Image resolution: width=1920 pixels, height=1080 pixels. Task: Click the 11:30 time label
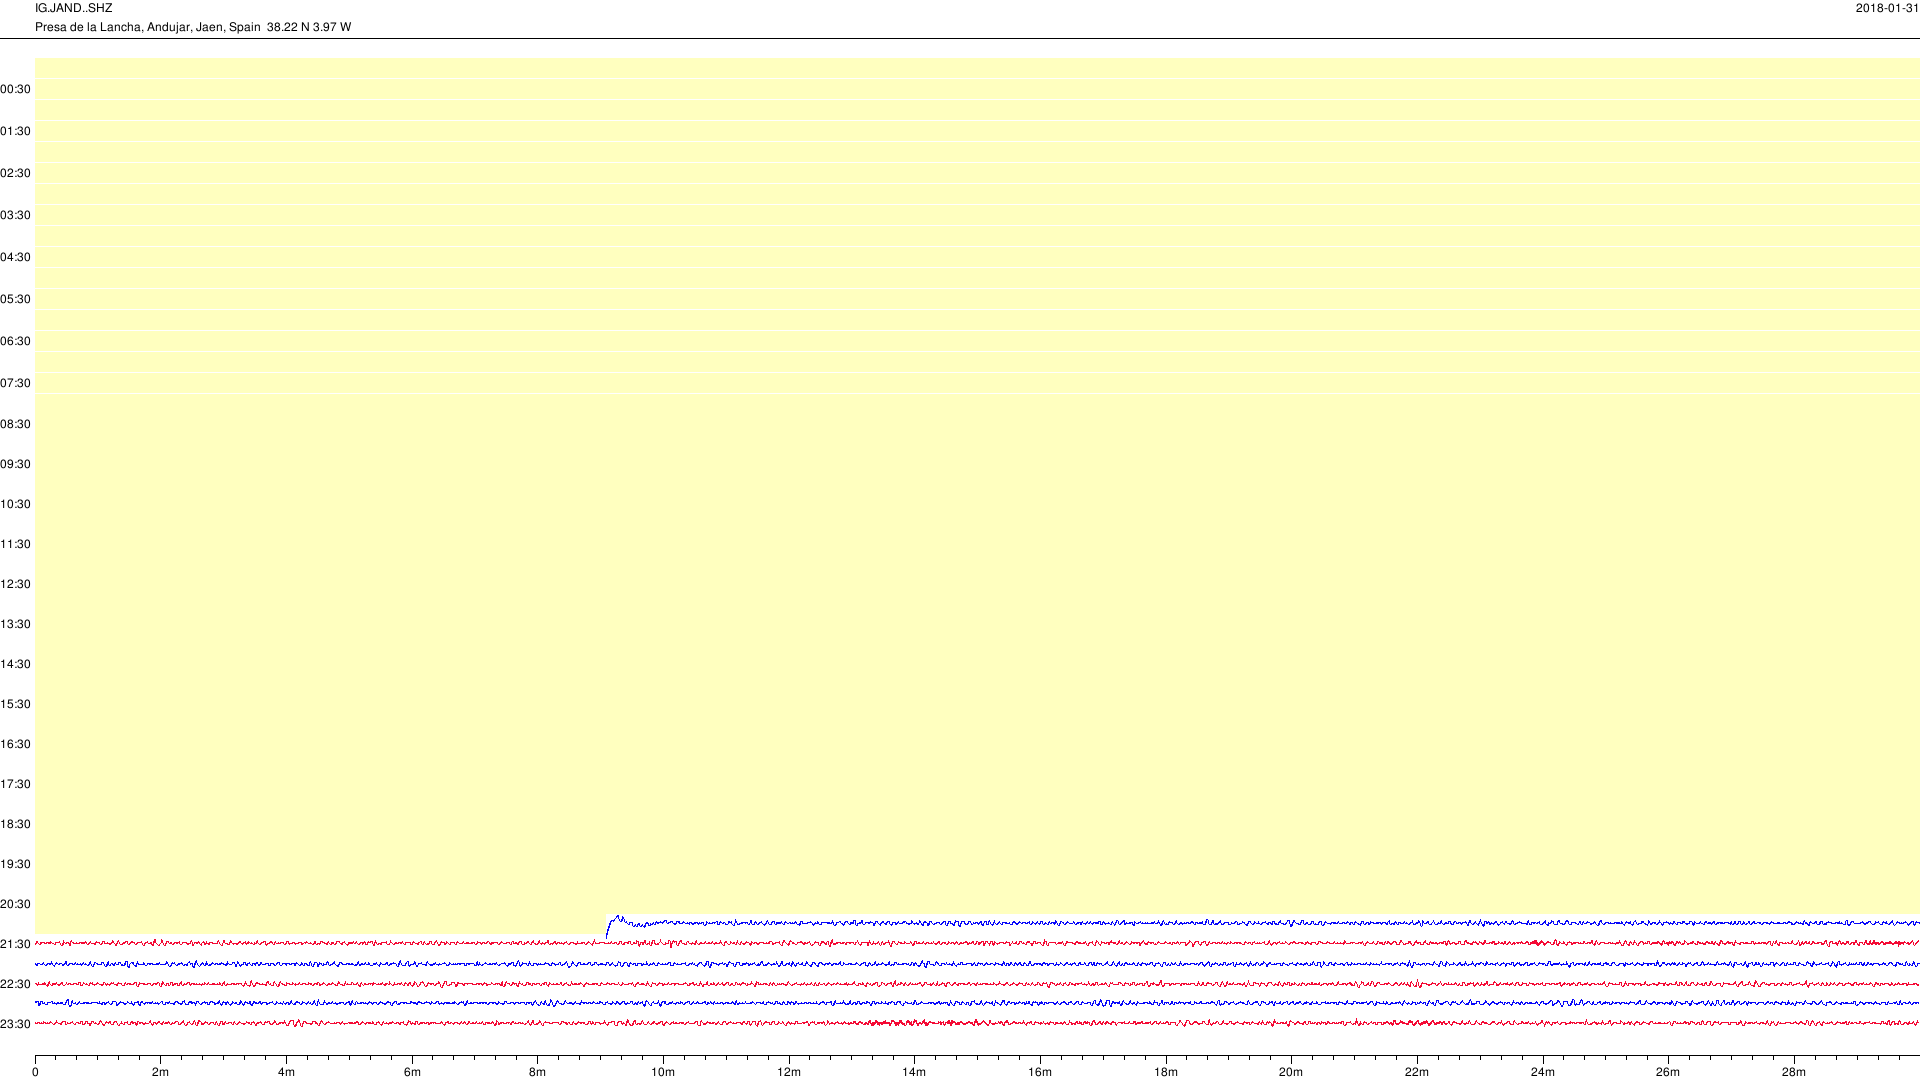[15, 544]
